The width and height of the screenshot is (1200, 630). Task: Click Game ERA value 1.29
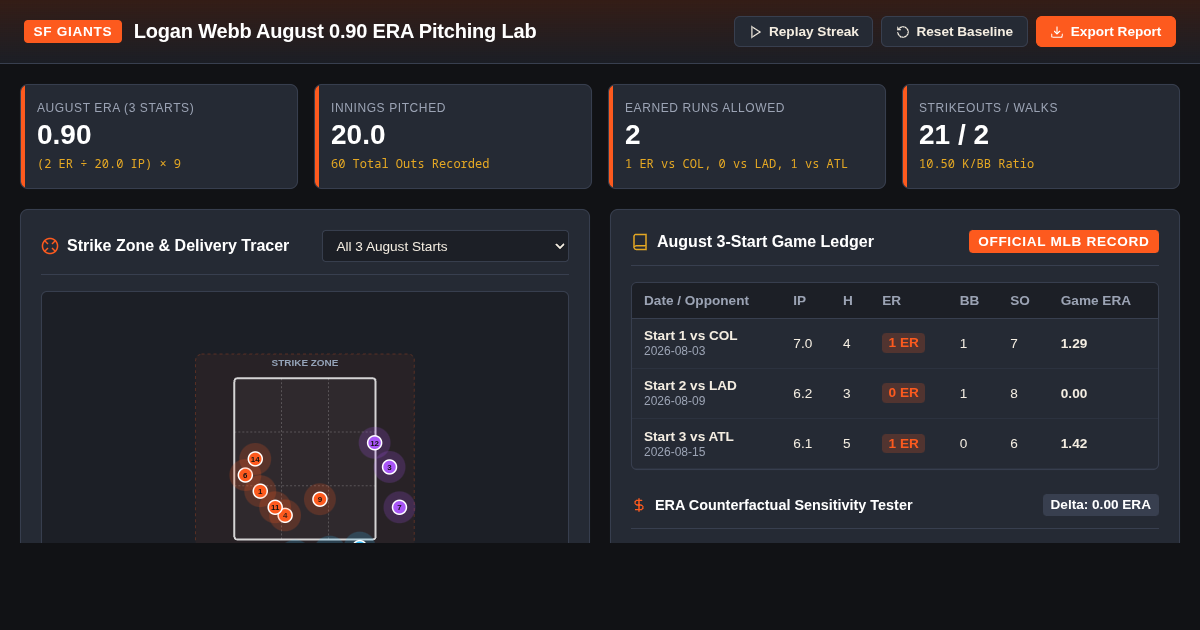tap(1074, 344)
